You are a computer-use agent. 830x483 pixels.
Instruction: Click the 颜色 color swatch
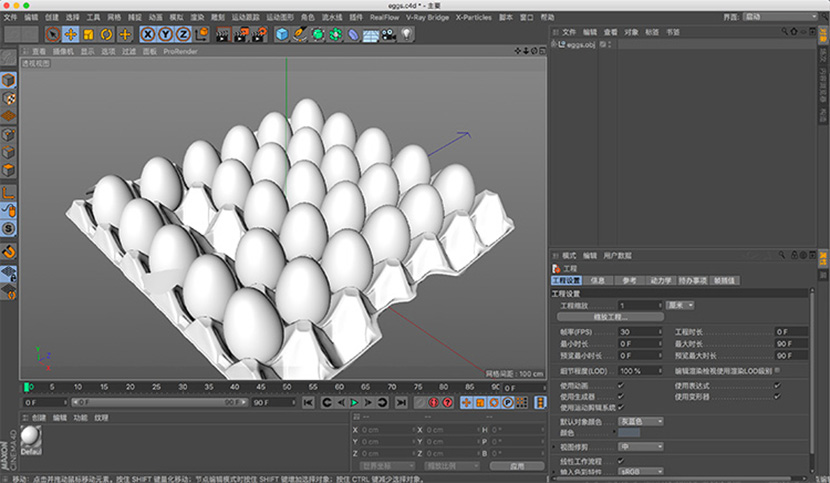tap(629, 432)
